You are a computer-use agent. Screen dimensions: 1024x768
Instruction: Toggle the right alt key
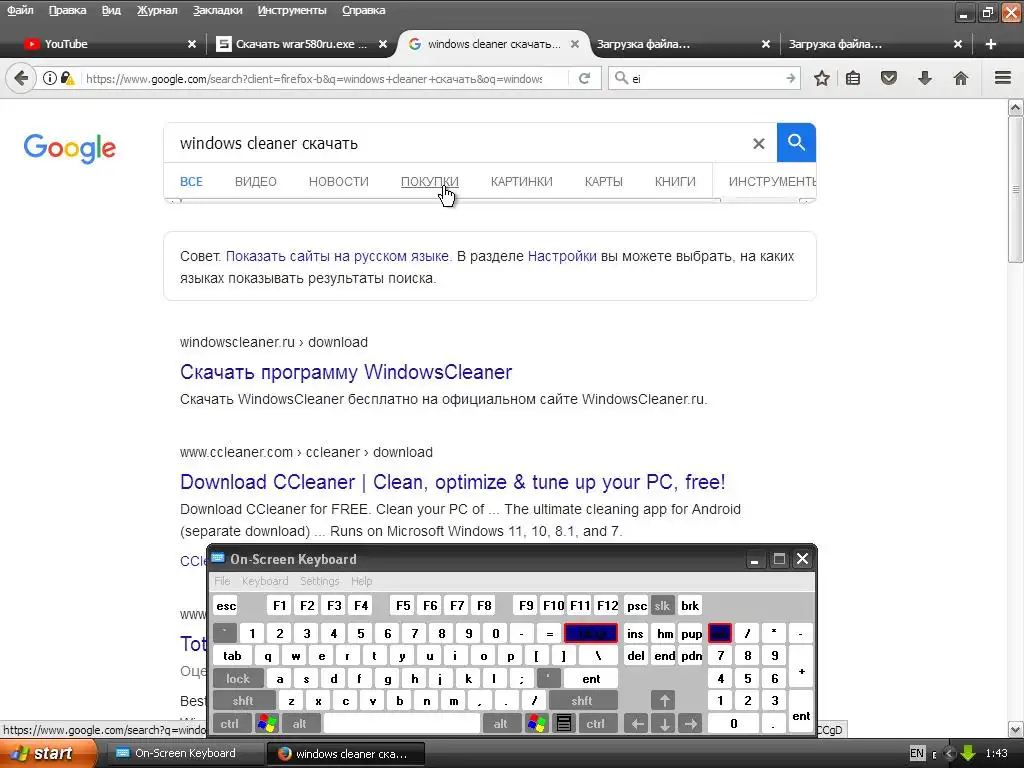point(501,723)
